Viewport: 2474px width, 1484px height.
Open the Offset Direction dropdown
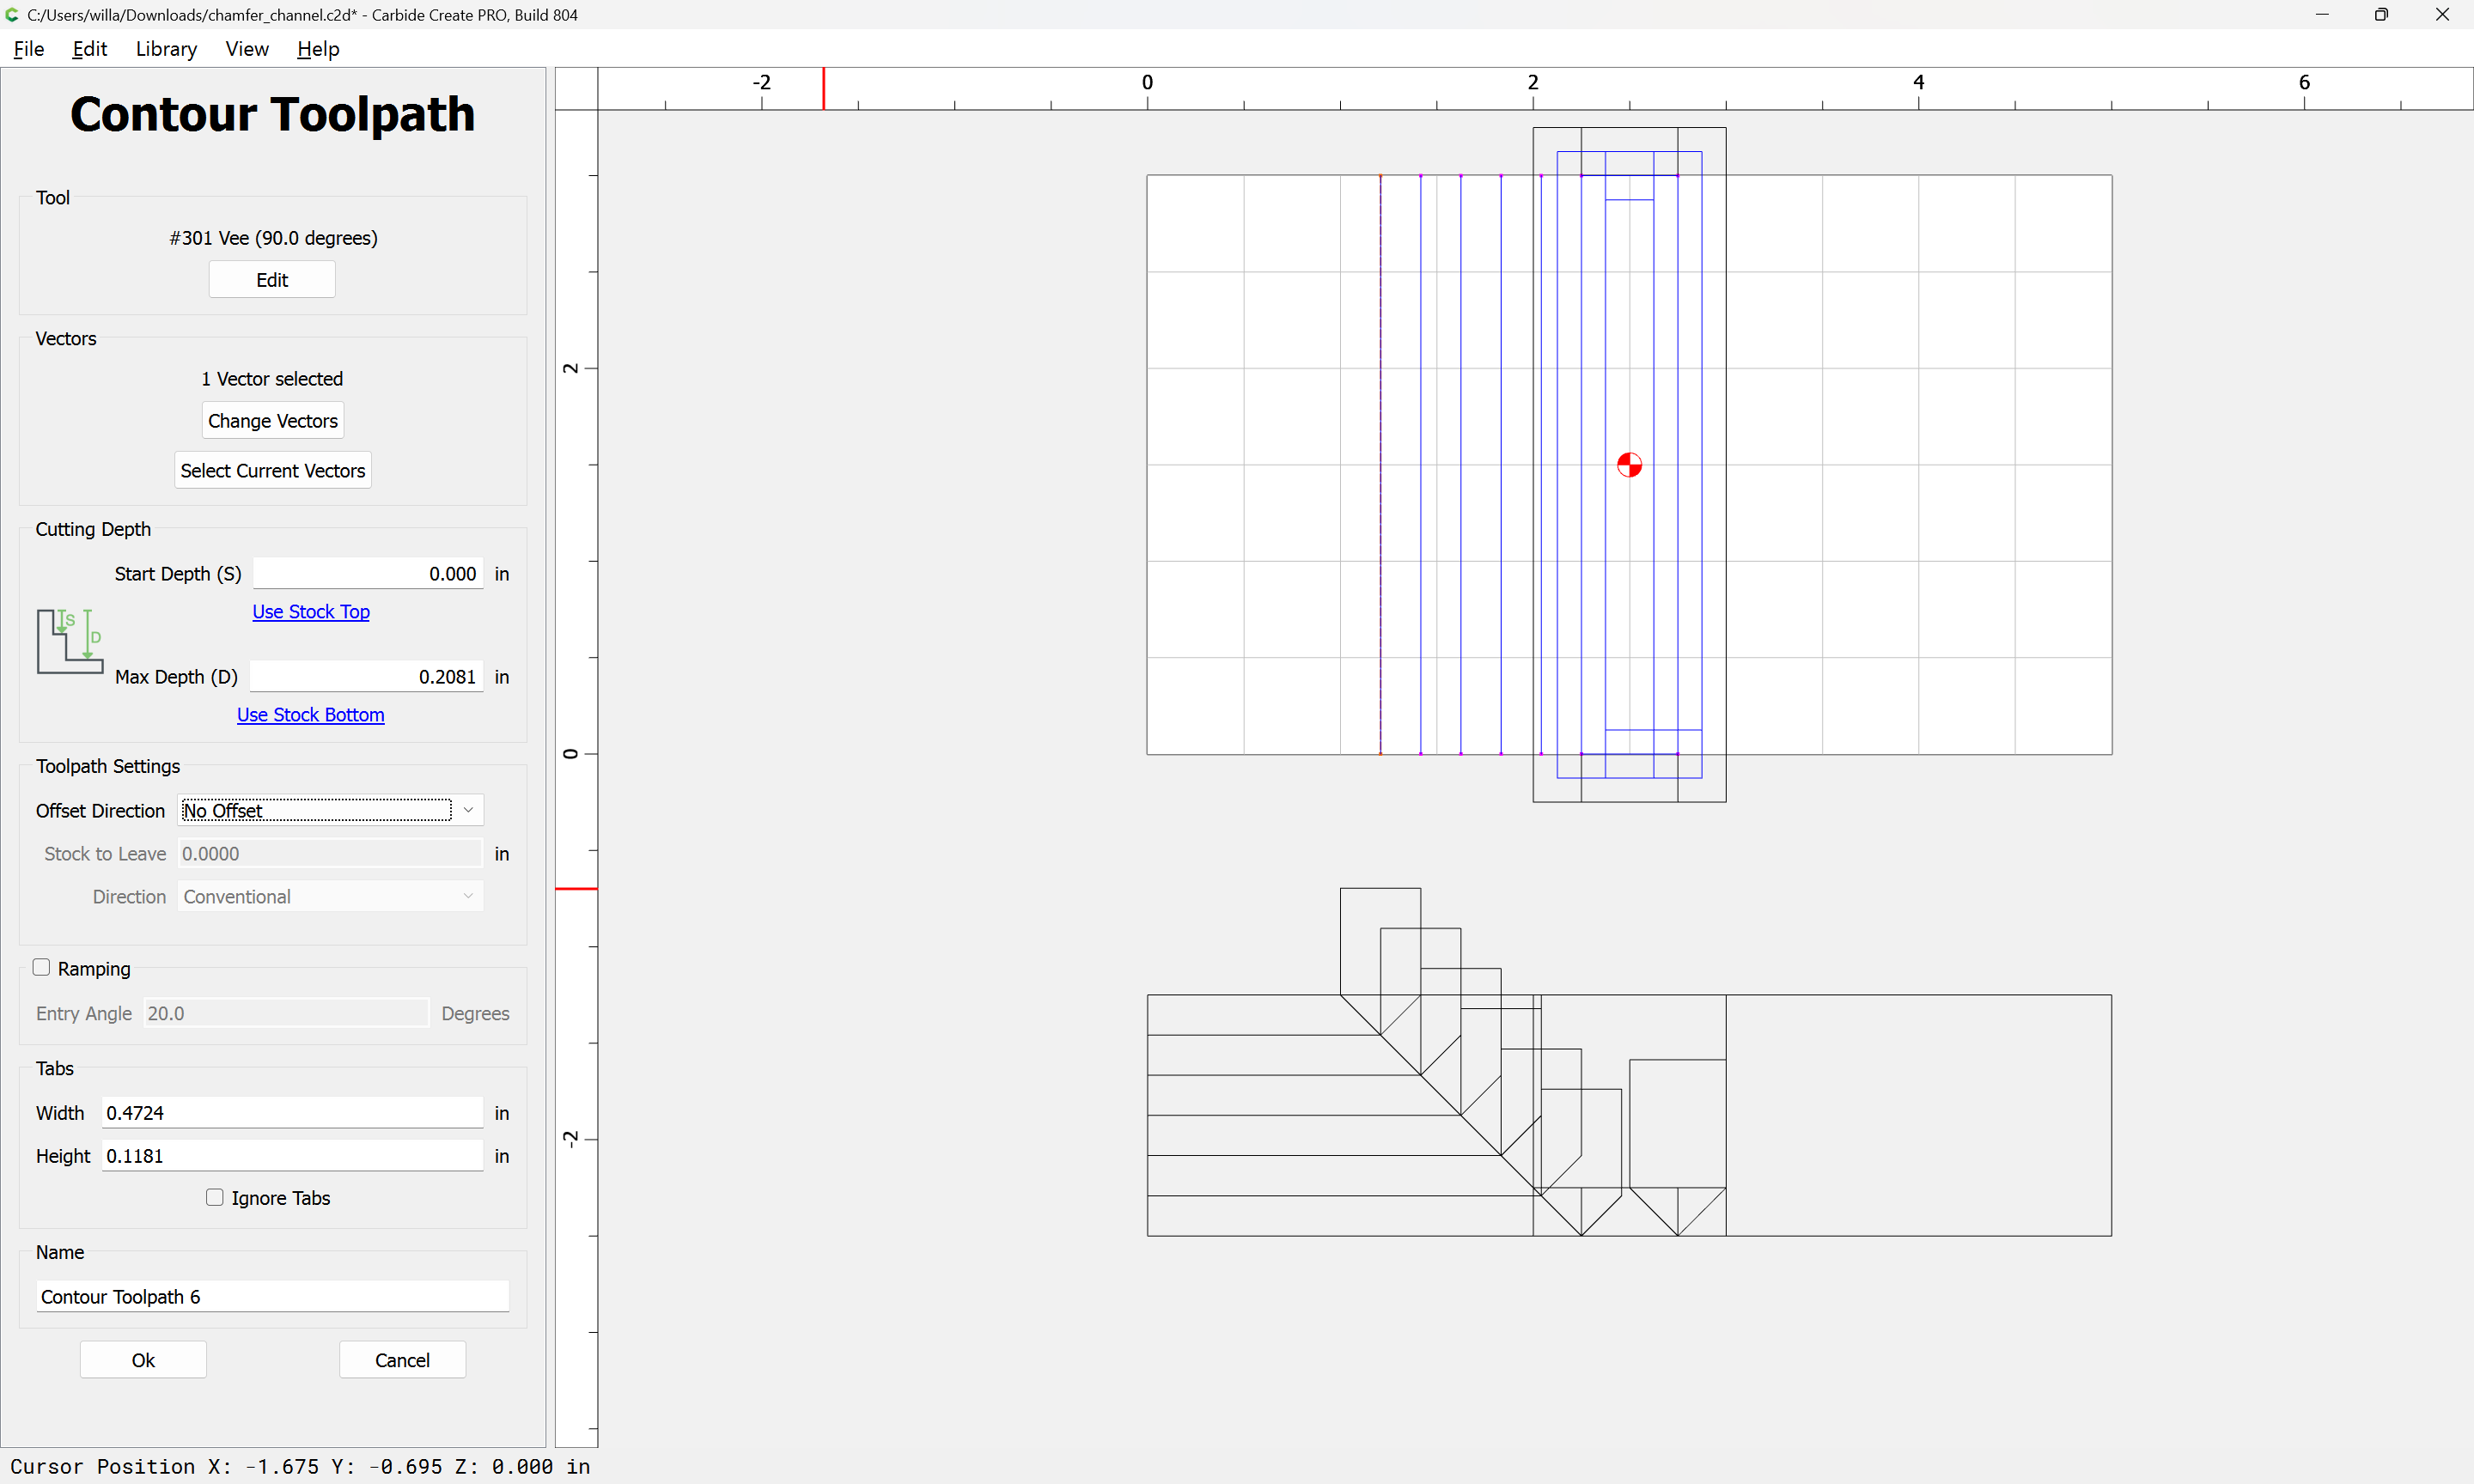330,810
